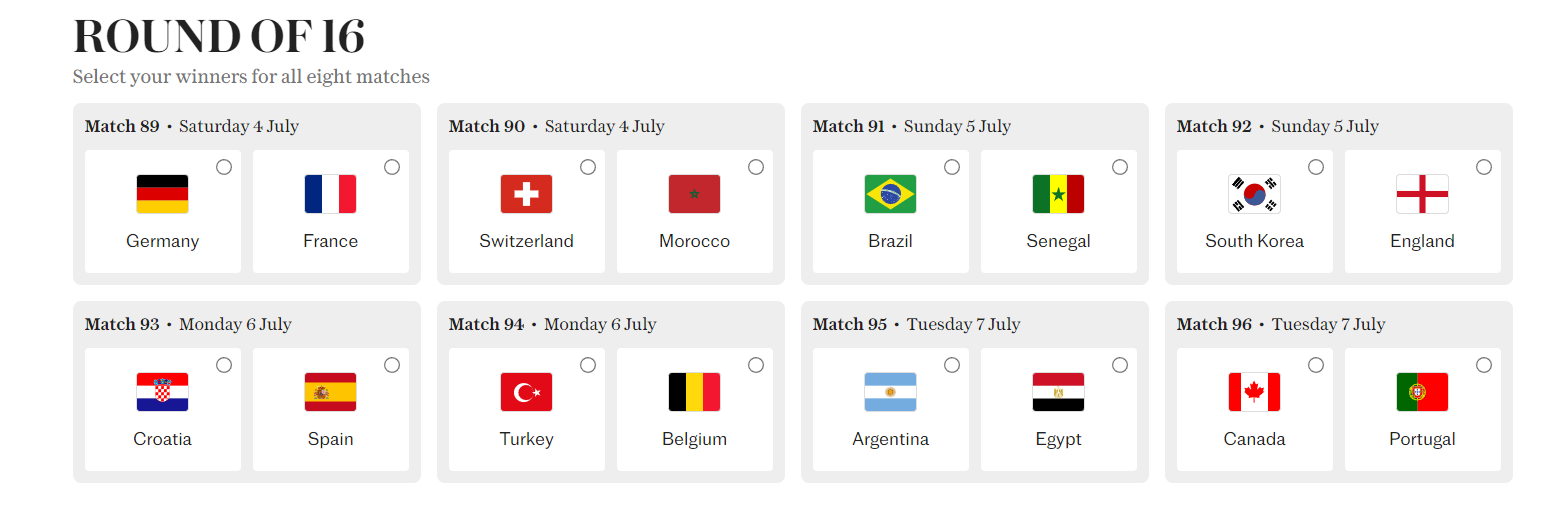Click the Croatia flag icon

pyautogui.click(x=162, y=392)
